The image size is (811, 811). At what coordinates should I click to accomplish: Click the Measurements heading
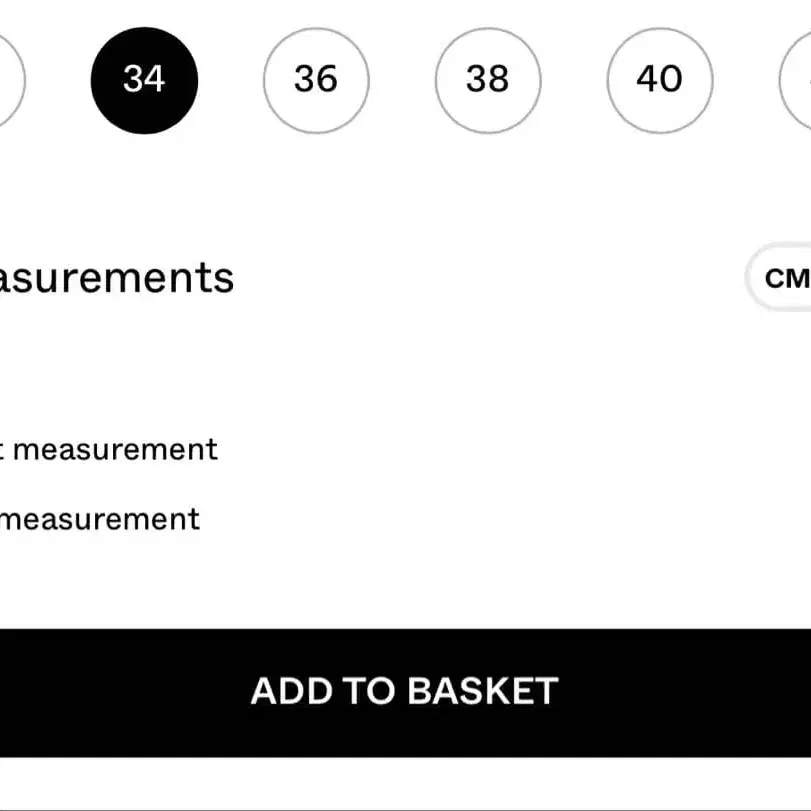116,277
